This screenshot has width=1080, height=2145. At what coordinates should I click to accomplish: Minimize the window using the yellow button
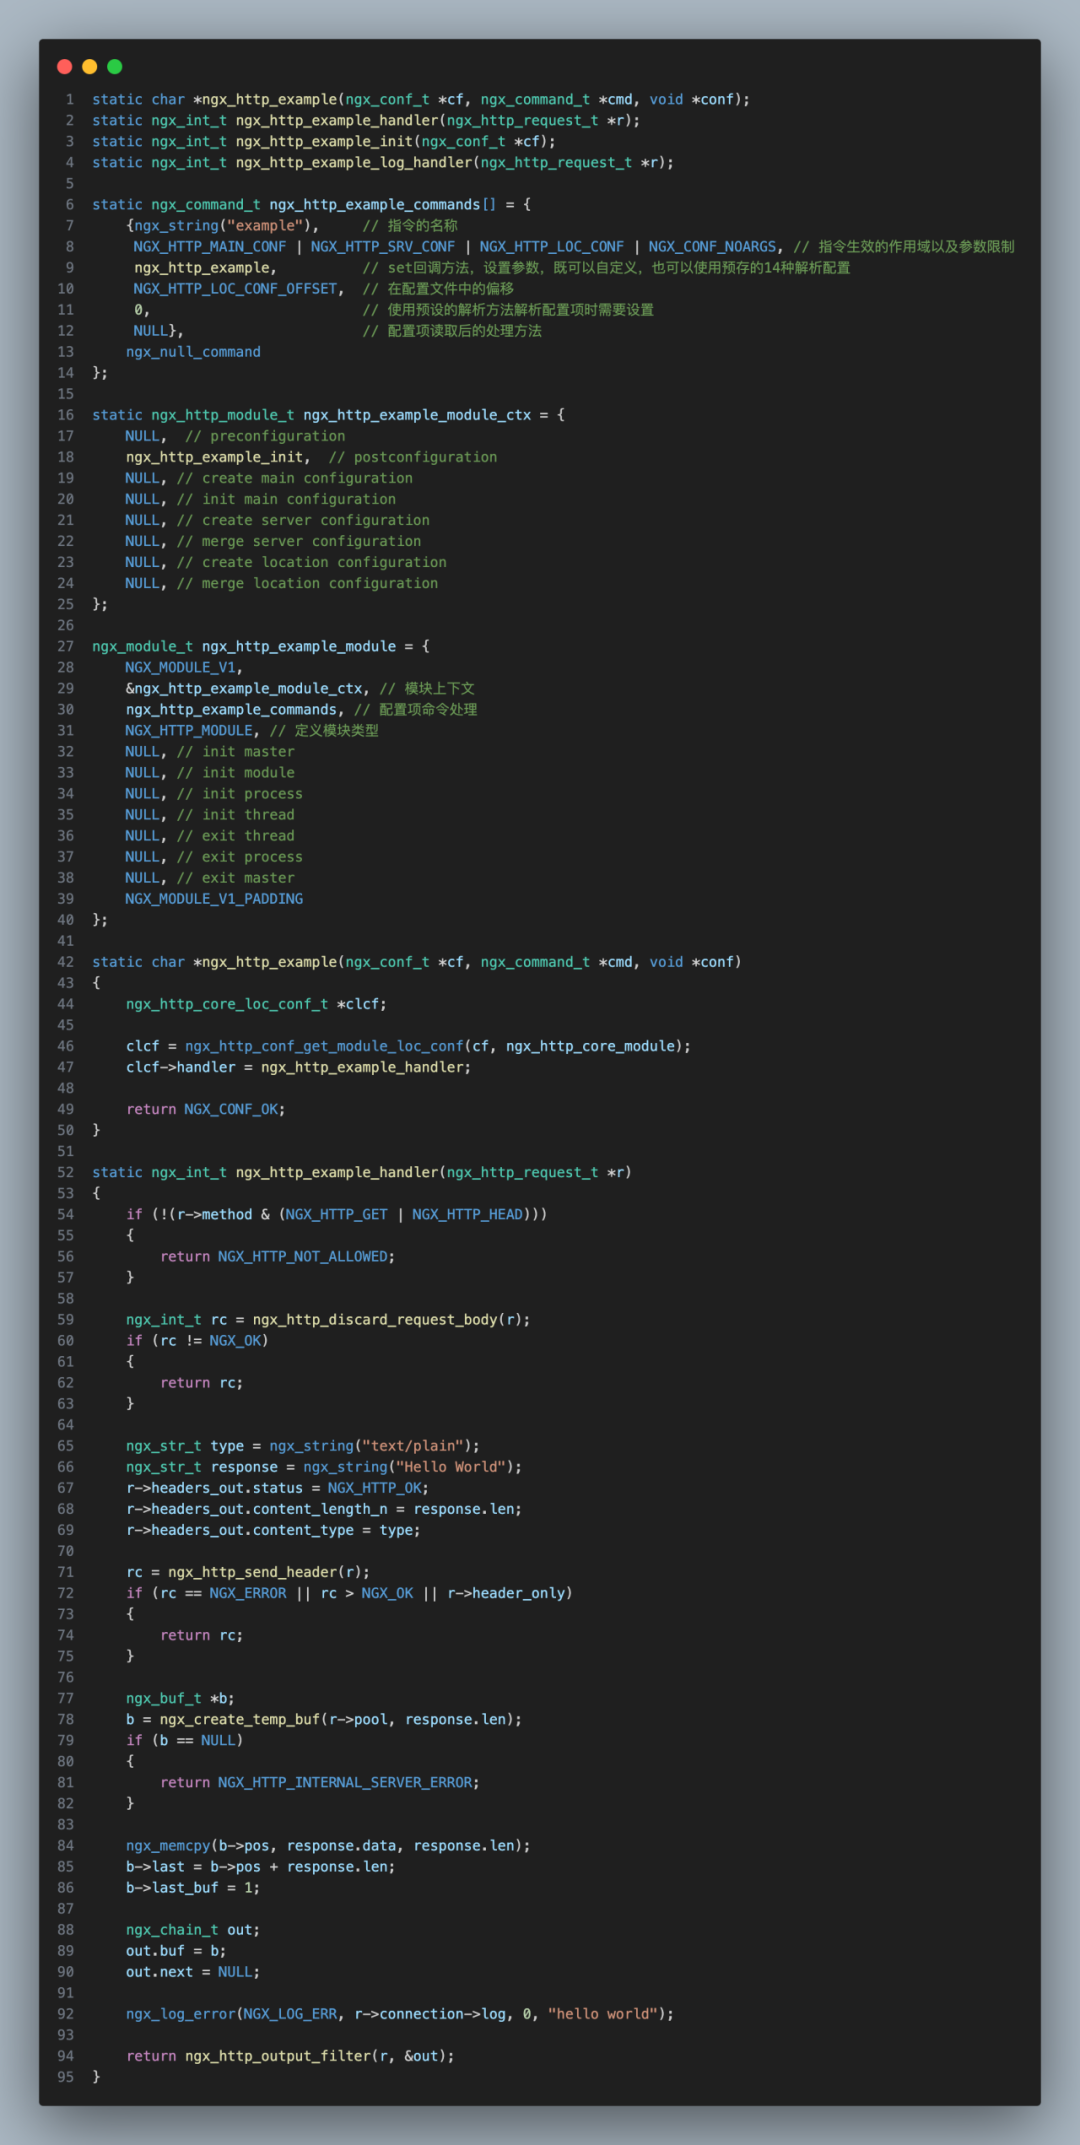[x=90, y=67]
